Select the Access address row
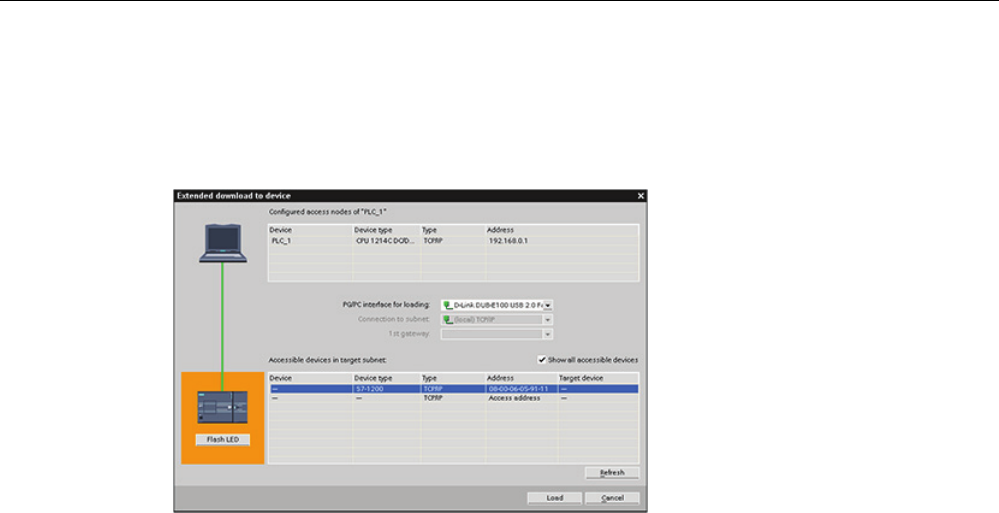Image resolution: width=999 pixels, height=513 pixels. coord(453,398)
